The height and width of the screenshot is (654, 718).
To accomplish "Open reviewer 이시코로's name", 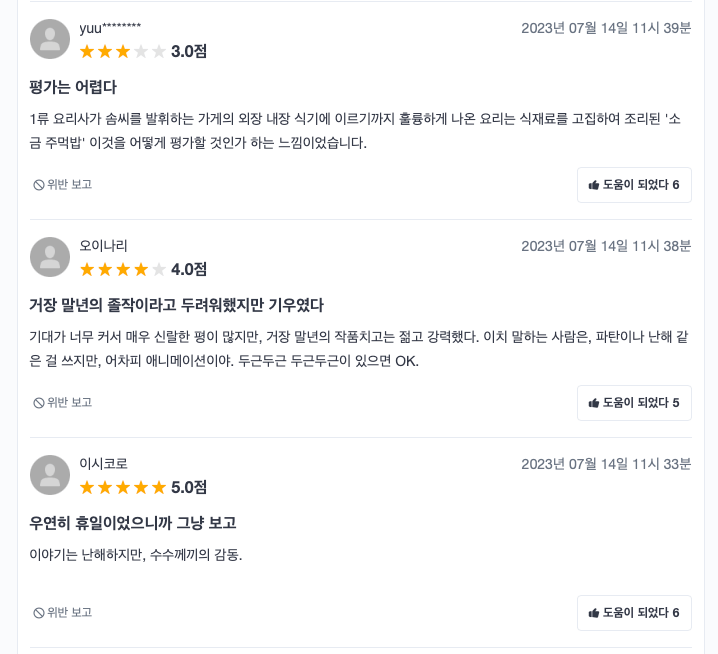I will [104, 464].
